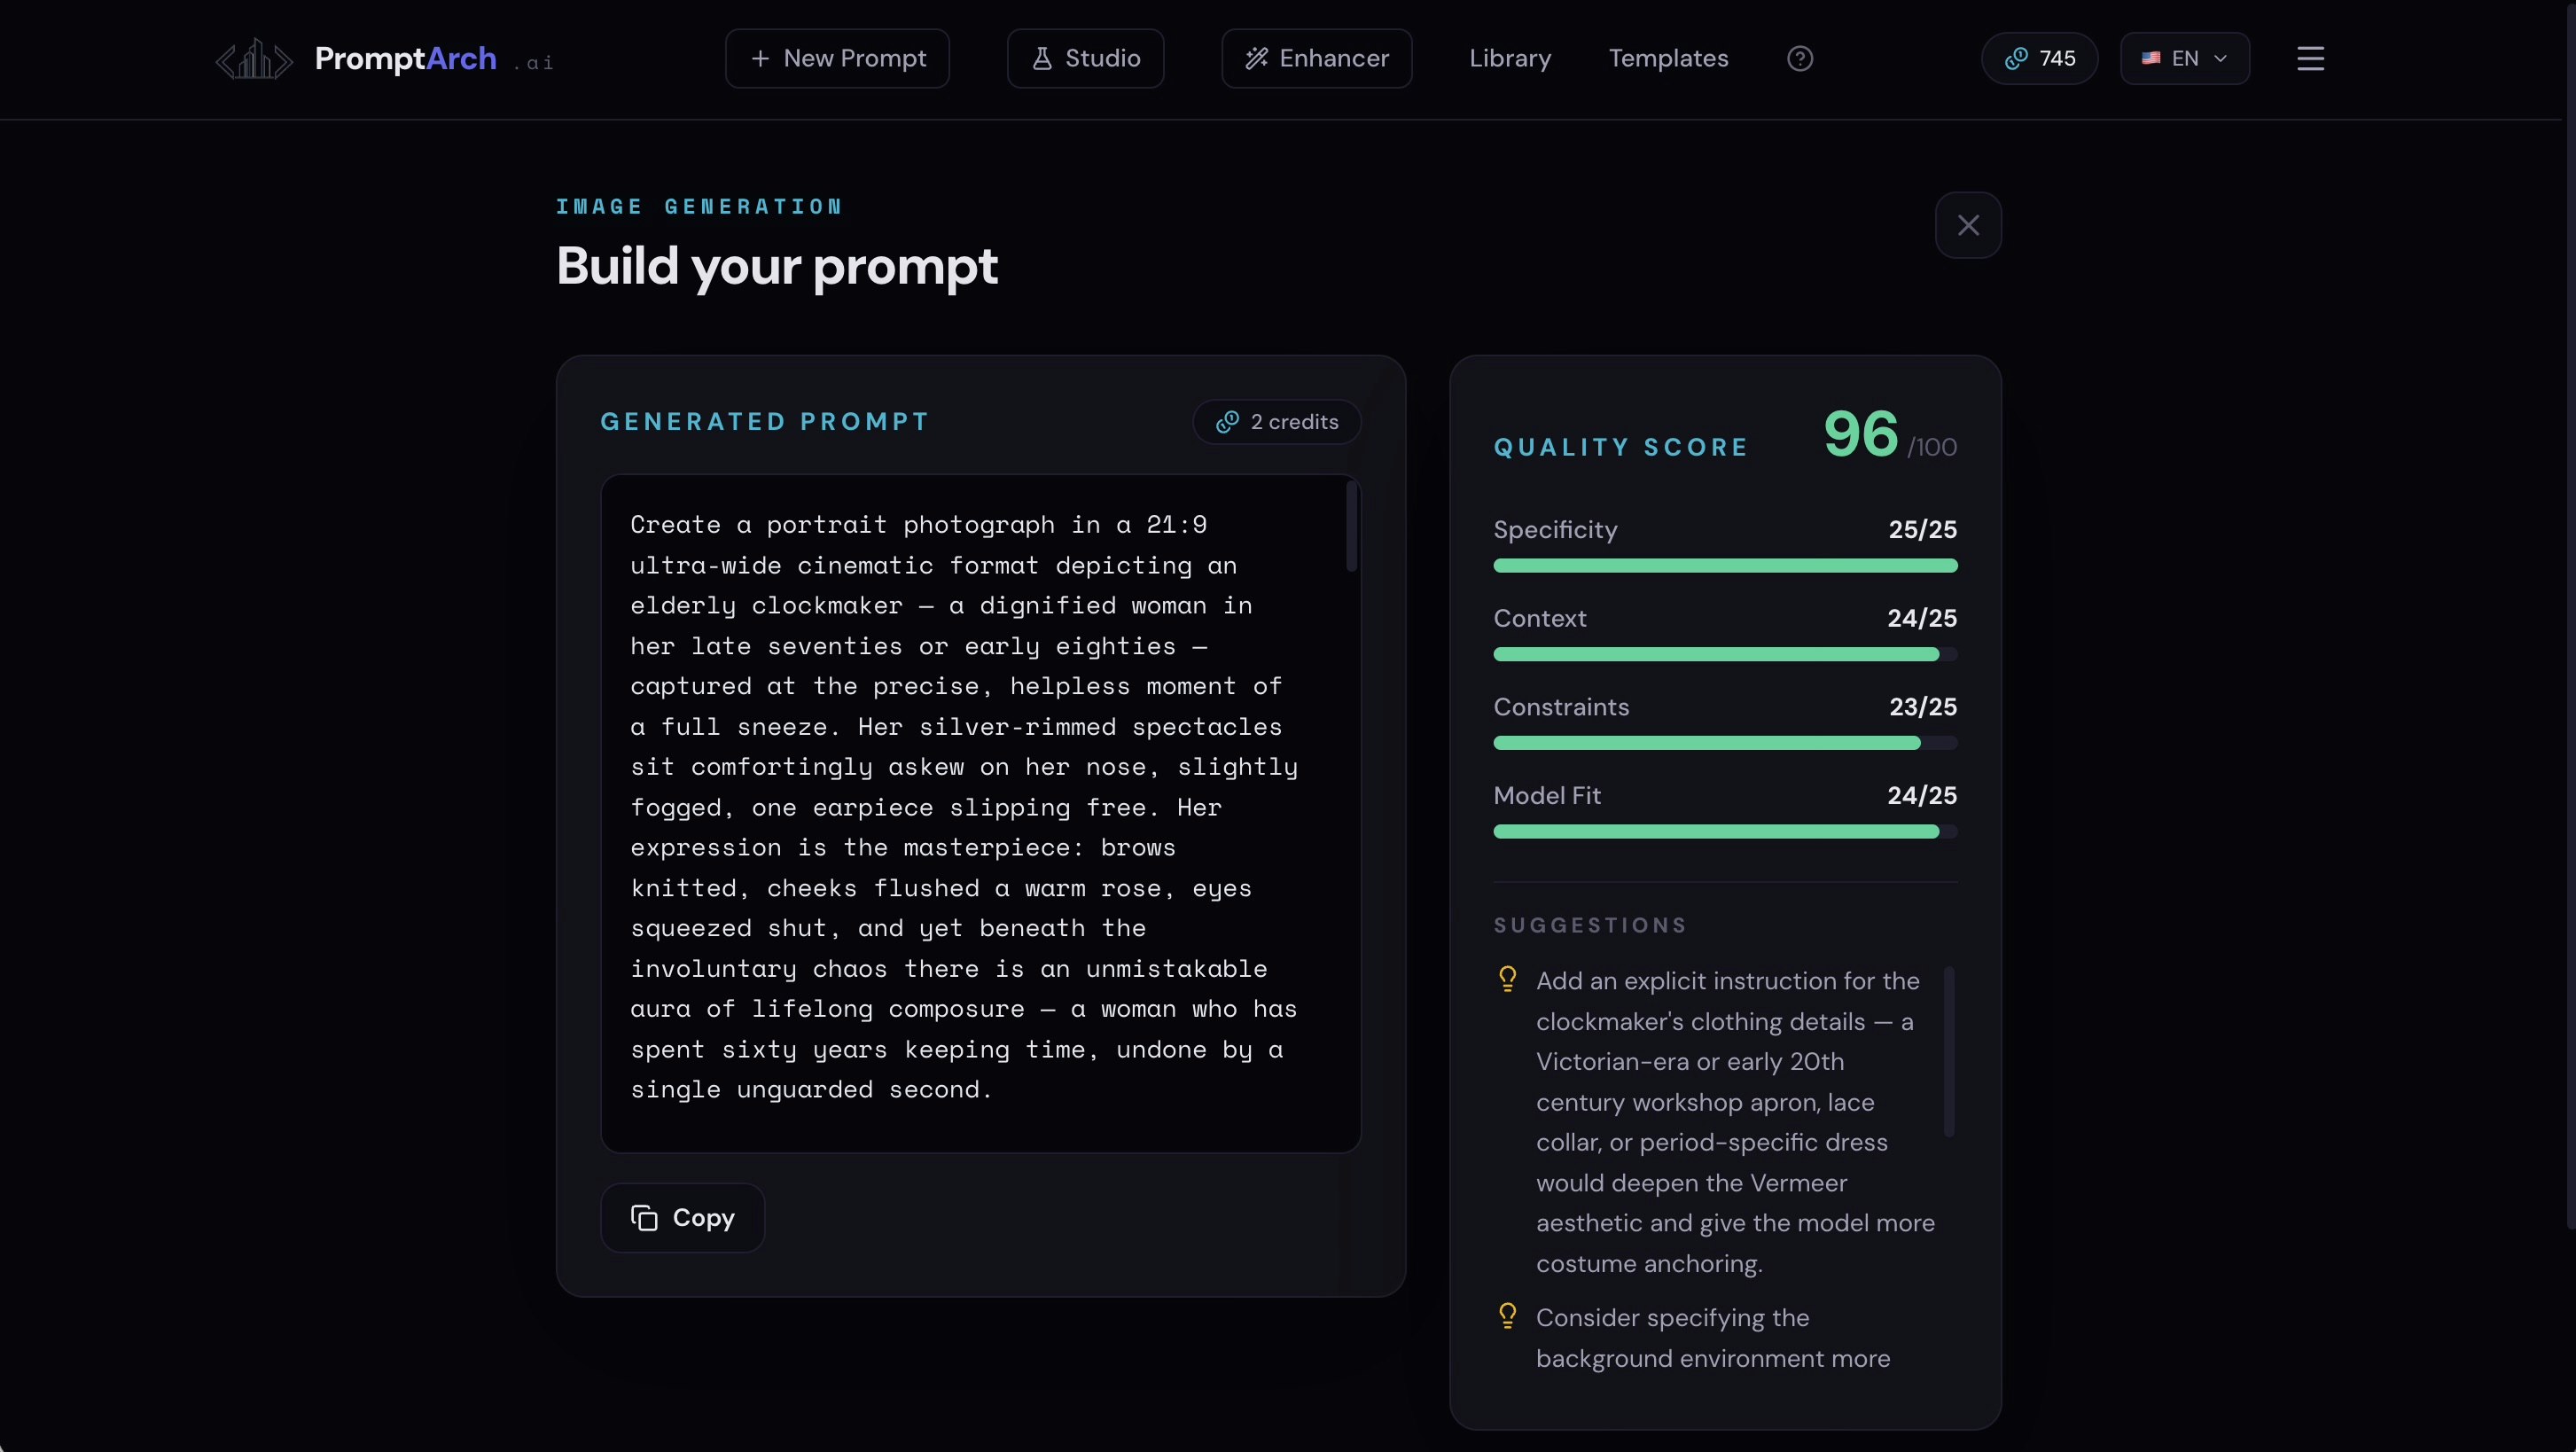This screenshot has height=1452, width=2576.
Task: Open the hamburger menu icon
Action: [2310, 58]
